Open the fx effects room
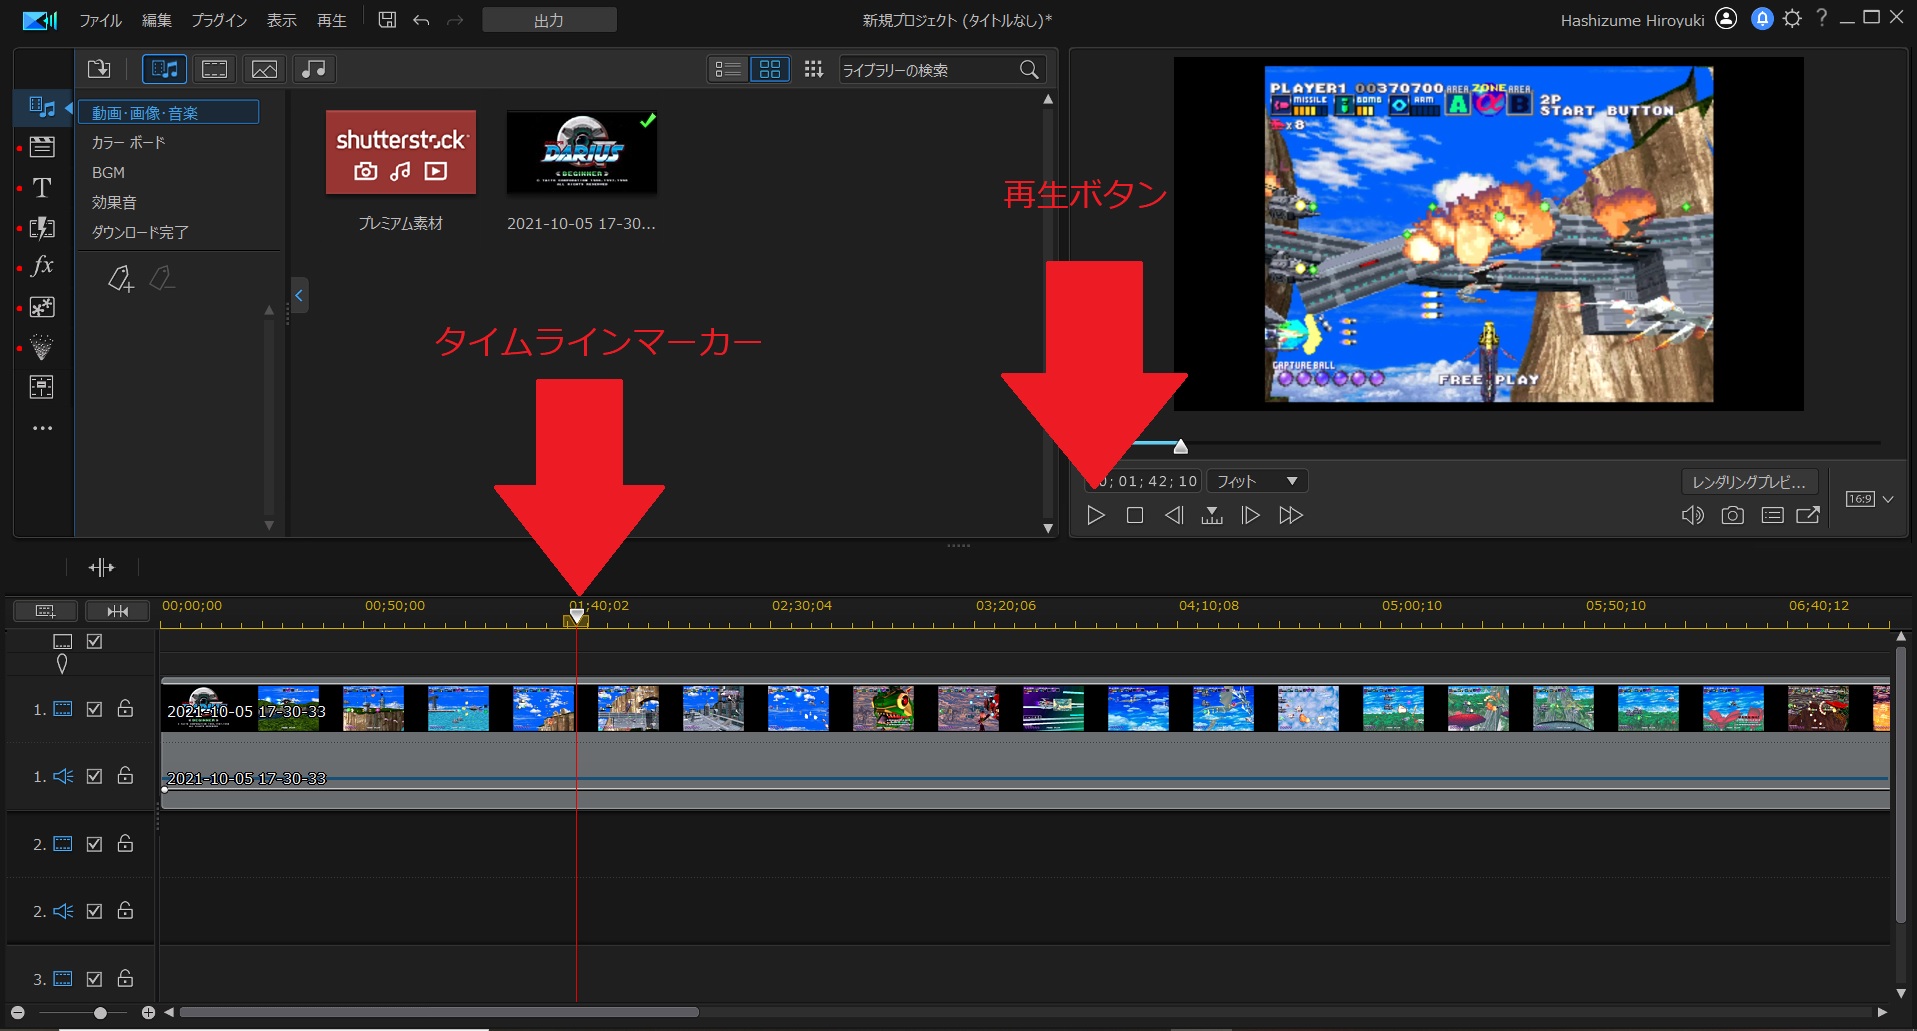Viewport: 1917px width, 1031px height. [x=42, y=267]
